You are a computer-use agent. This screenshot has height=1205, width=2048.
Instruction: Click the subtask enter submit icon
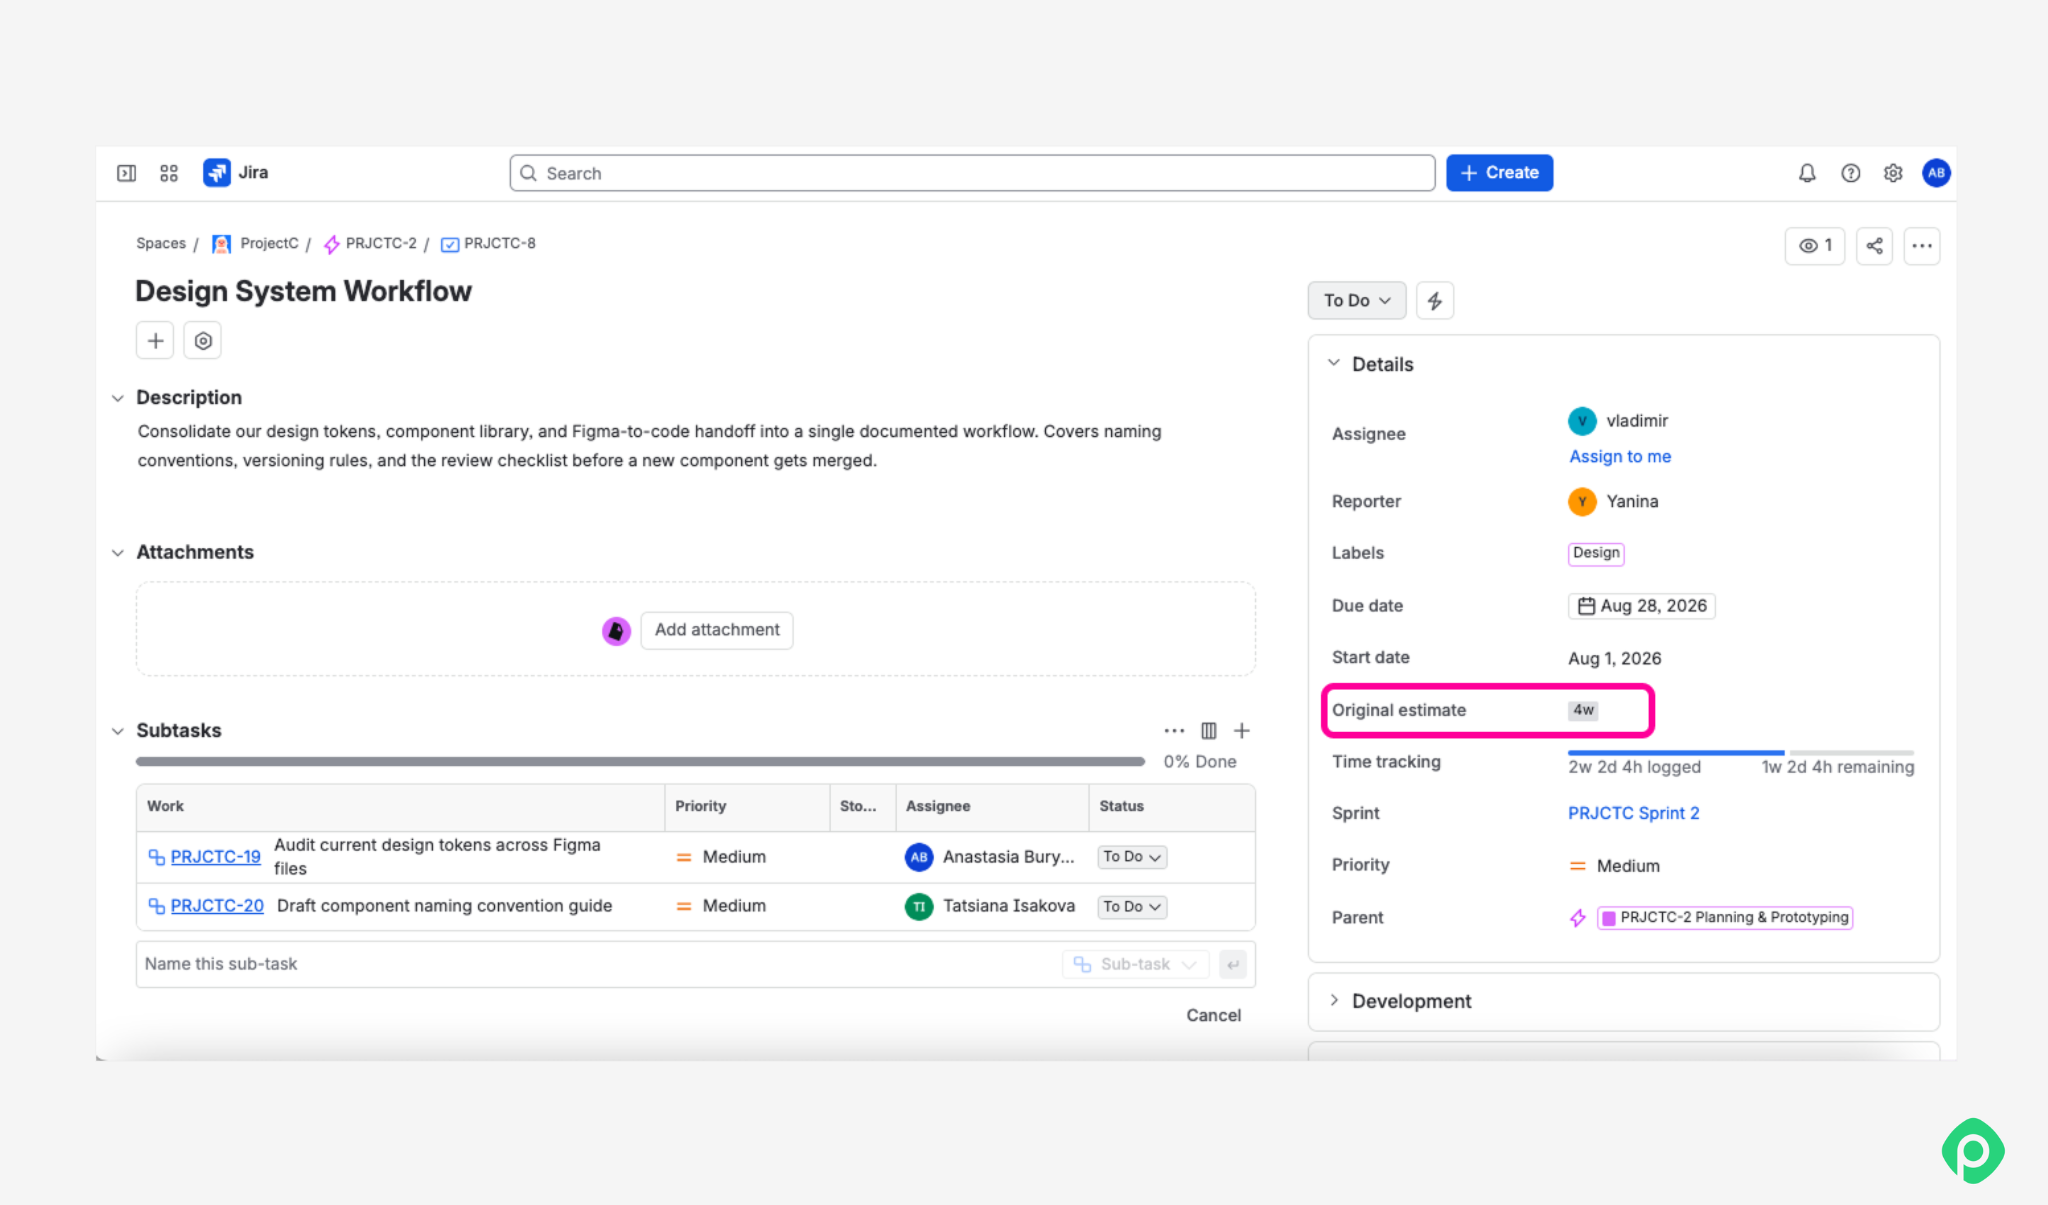click(1233, 964)
